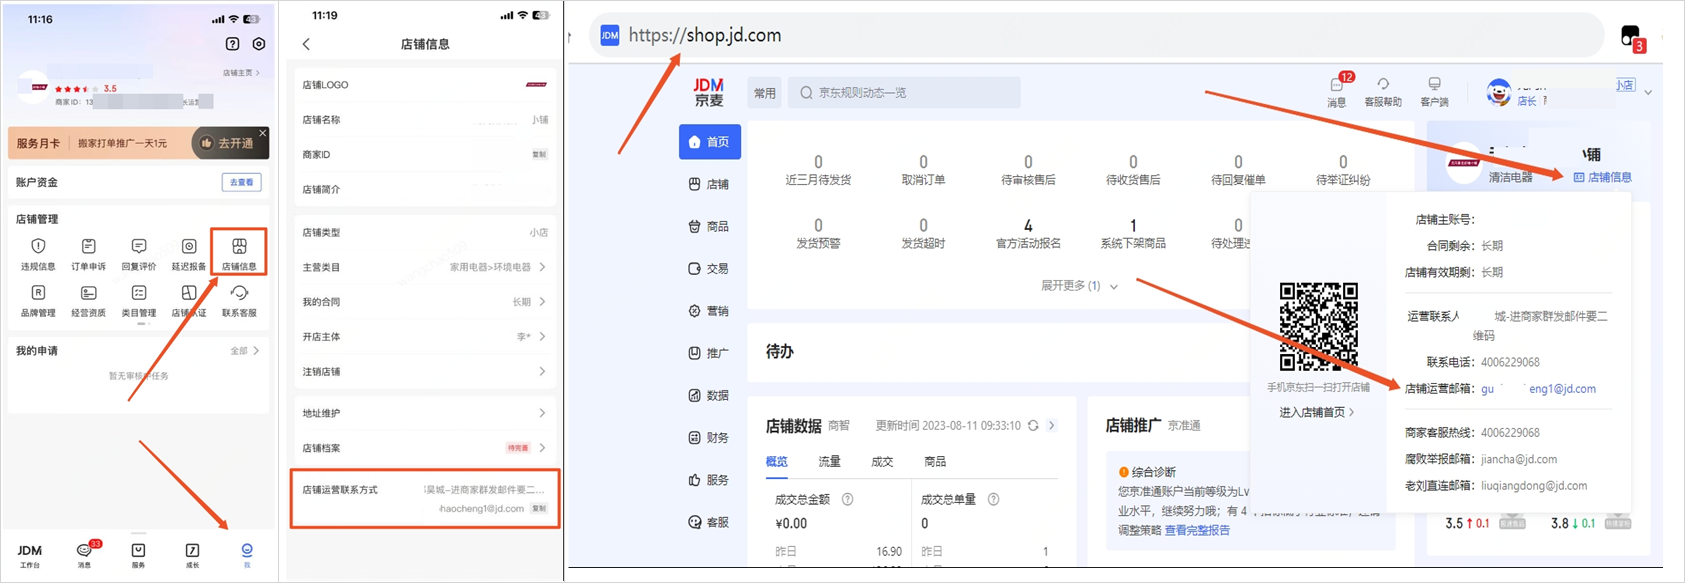Select 首页 in desktop sidebar
The height and width of the screenshot is (583, 1685).
tap(710, 142)
